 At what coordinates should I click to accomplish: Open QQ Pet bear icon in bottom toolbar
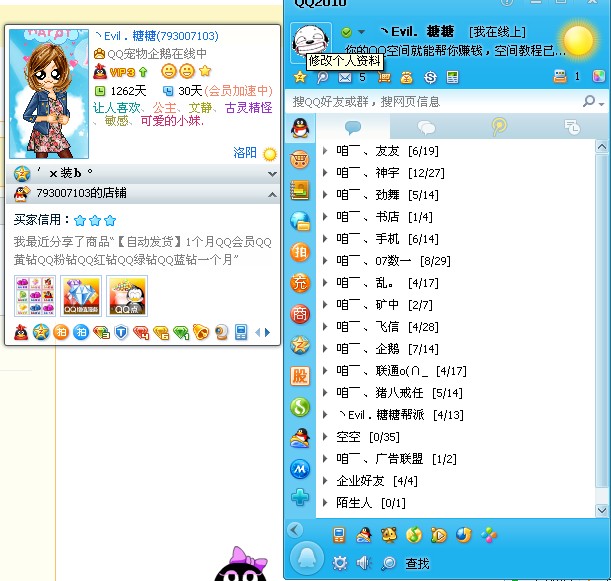[x=389, y=535]
